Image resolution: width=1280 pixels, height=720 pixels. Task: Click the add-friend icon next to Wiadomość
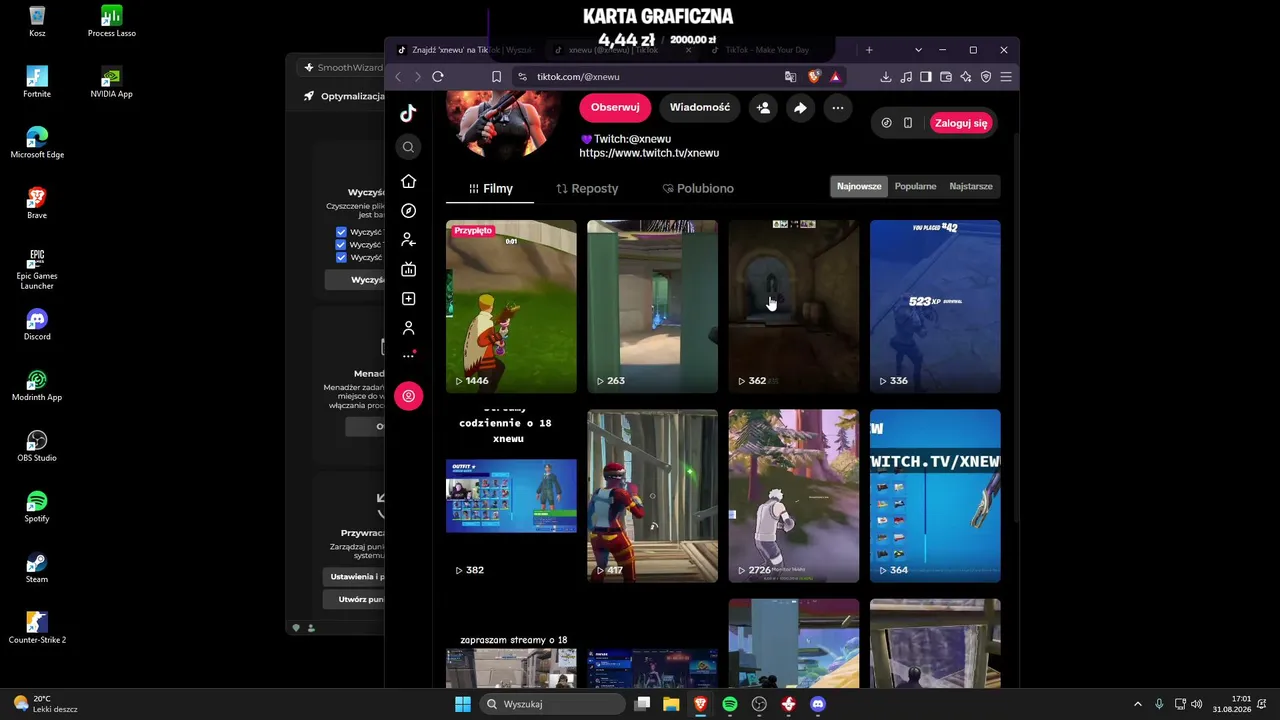764,108
